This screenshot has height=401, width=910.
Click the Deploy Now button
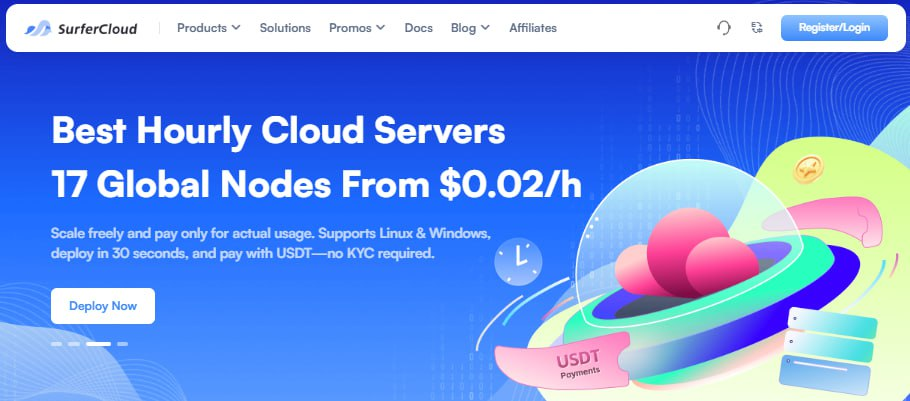coord(103,306)
